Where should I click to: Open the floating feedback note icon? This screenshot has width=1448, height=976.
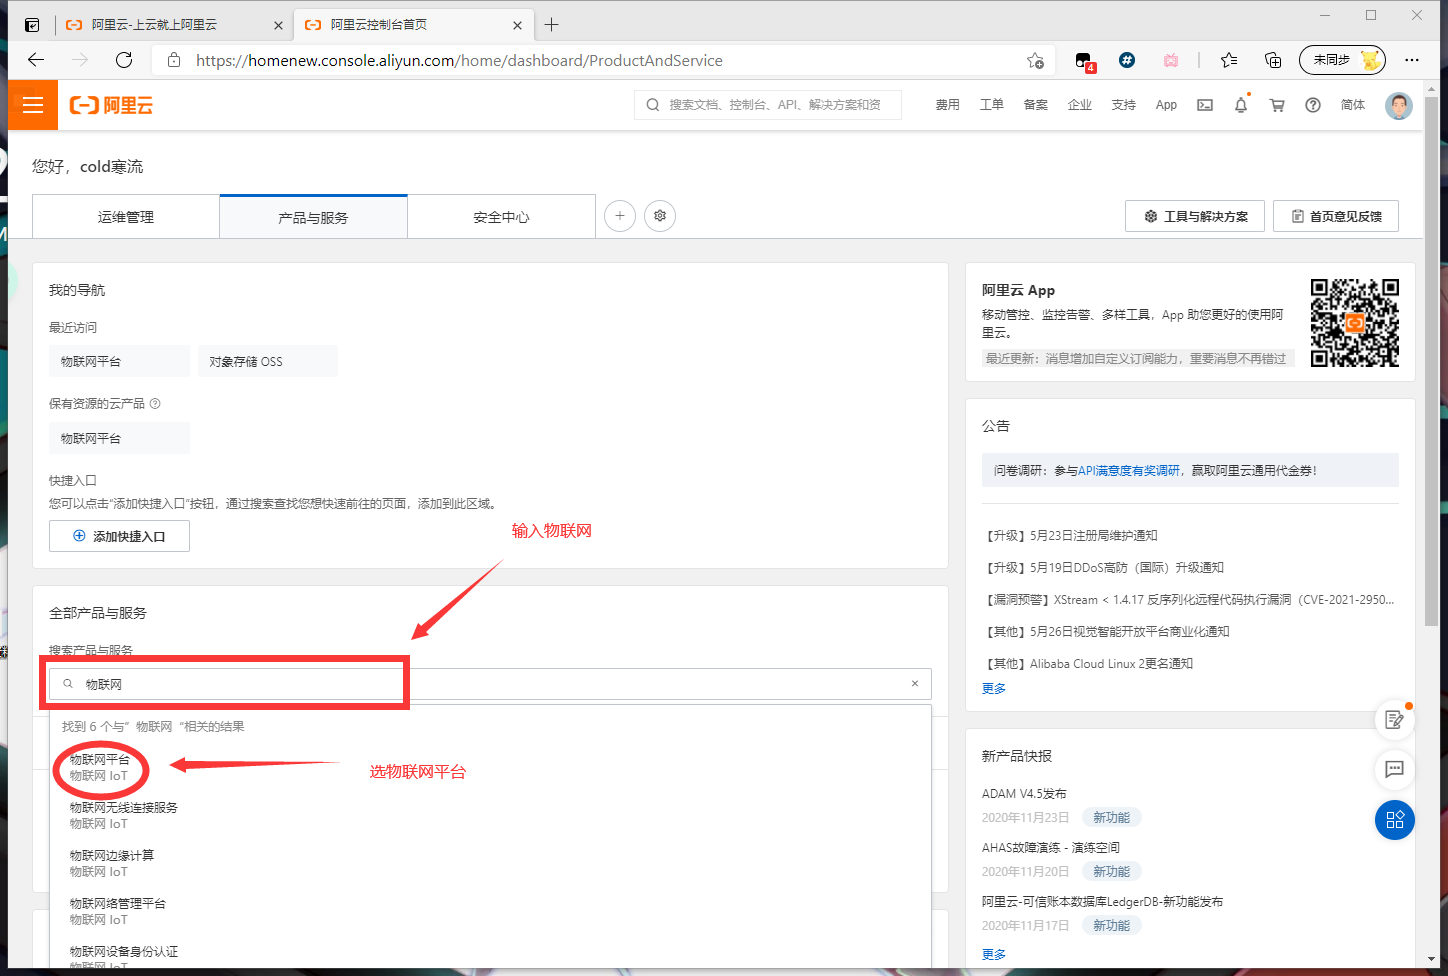pyautogui.click(x=1395, y=719)
